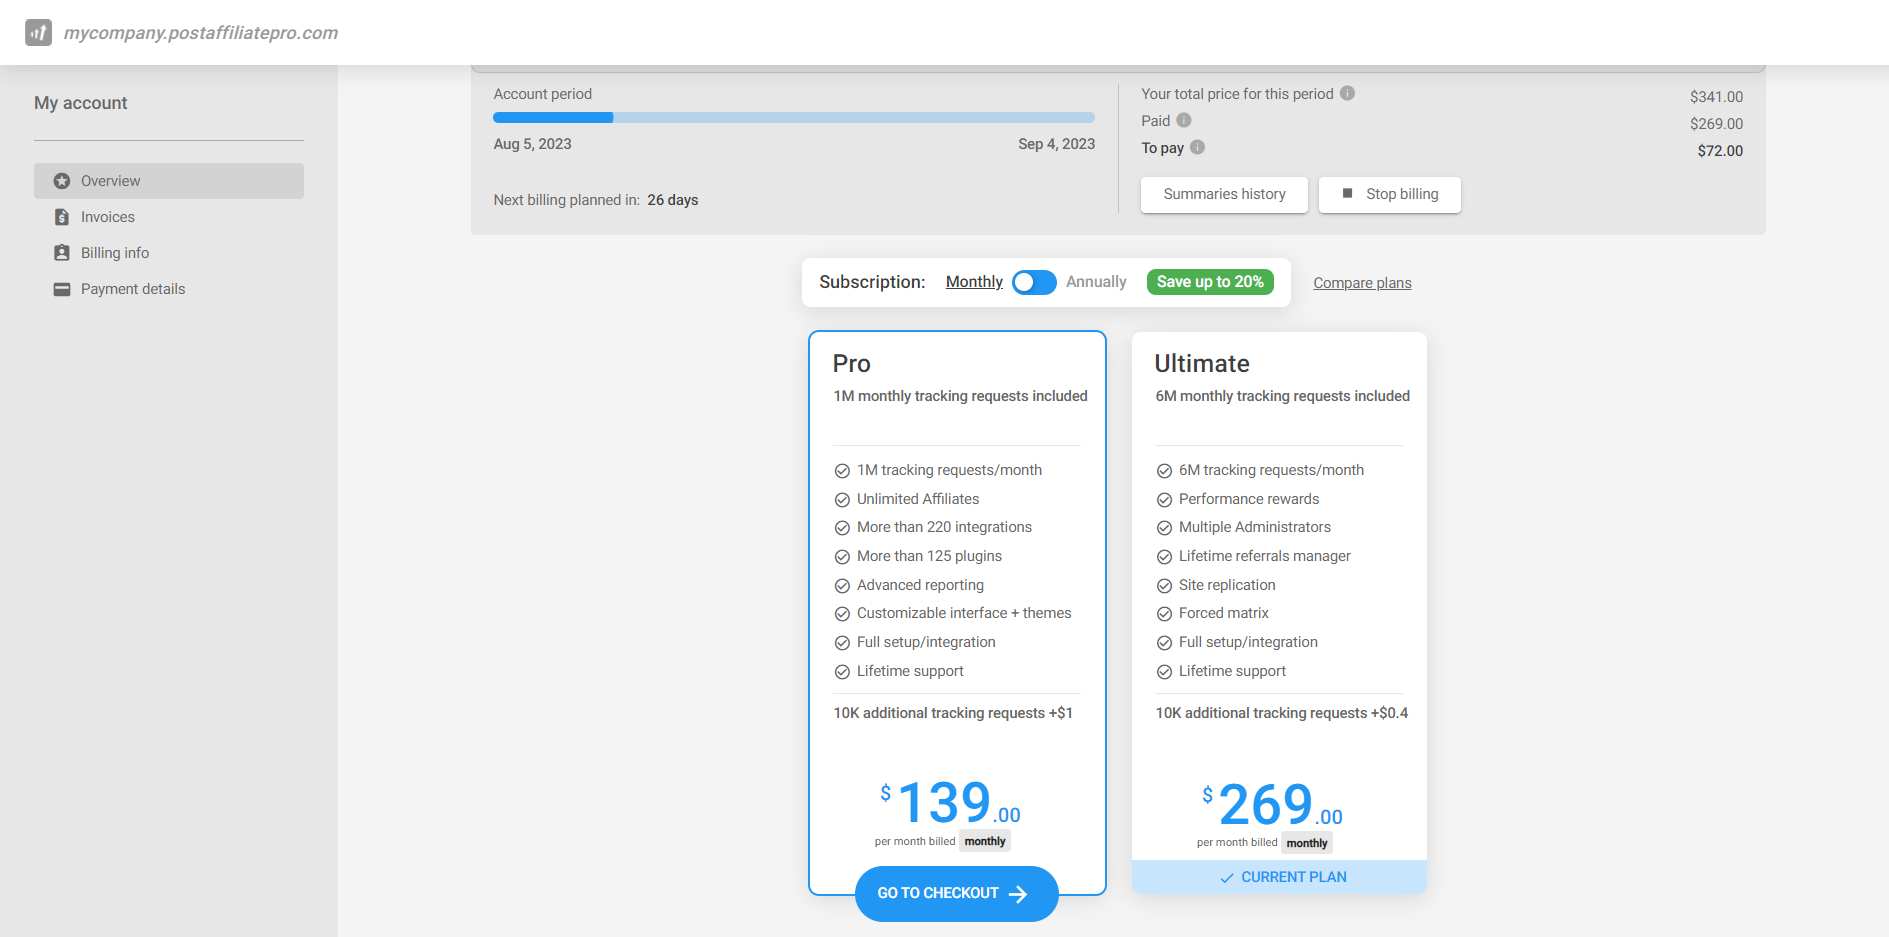Viewport: 1889px width, 937px height.
Task: Click the Overview star icon in sidebar
Action: [x=62, y=181]
